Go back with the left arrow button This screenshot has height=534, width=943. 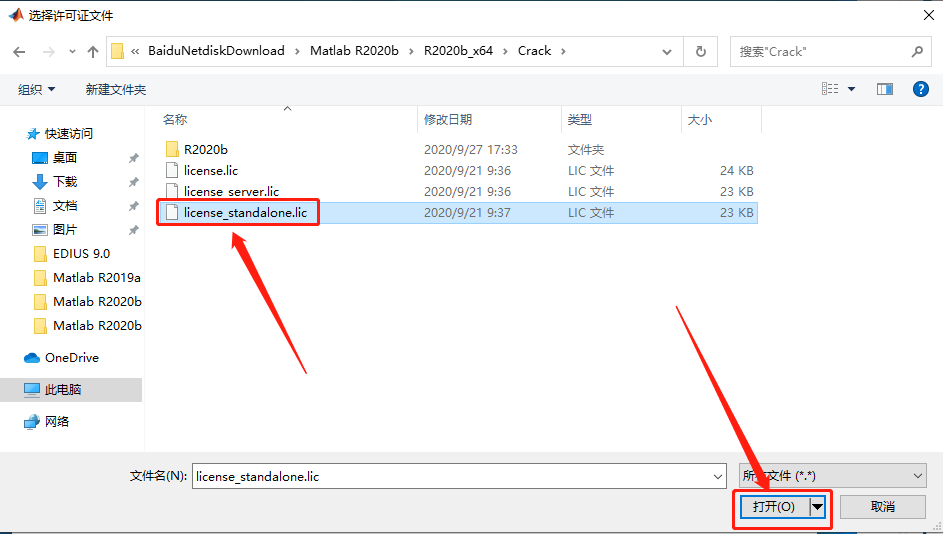[19, 52]
